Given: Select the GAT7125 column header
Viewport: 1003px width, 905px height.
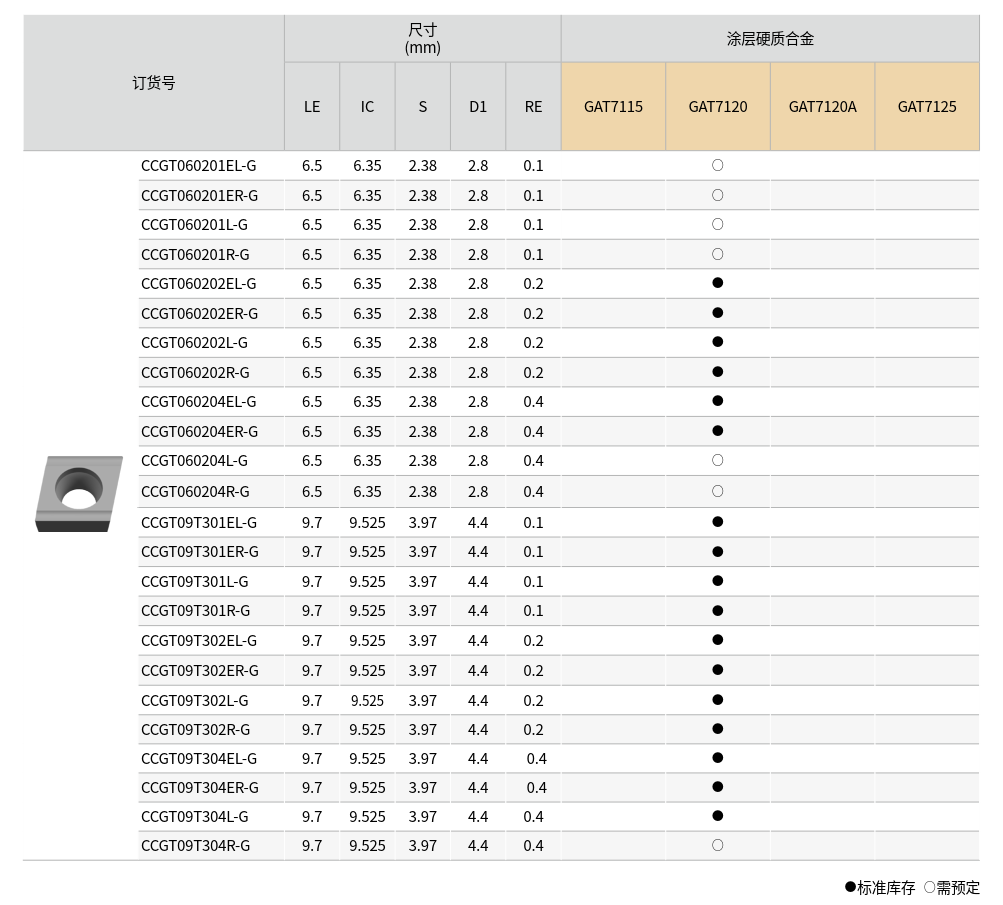Looking at the screenshot, I should pos(927,106).
